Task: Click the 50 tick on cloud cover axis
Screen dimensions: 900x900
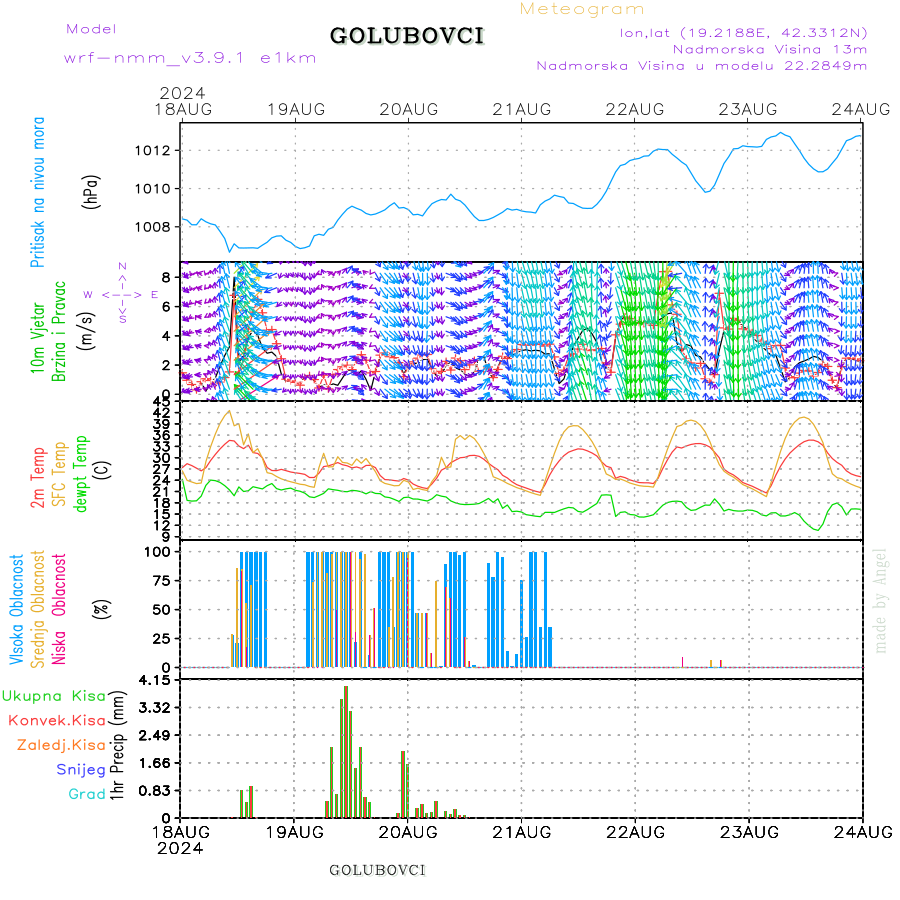Action: click(x=161, y=610)
